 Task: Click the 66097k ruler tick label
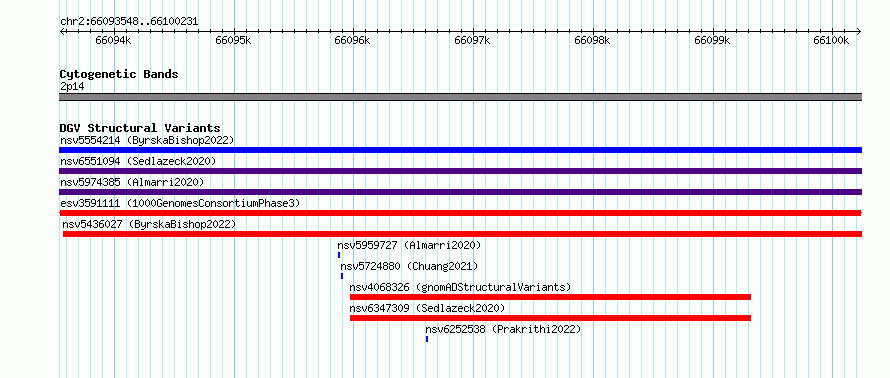473,40
